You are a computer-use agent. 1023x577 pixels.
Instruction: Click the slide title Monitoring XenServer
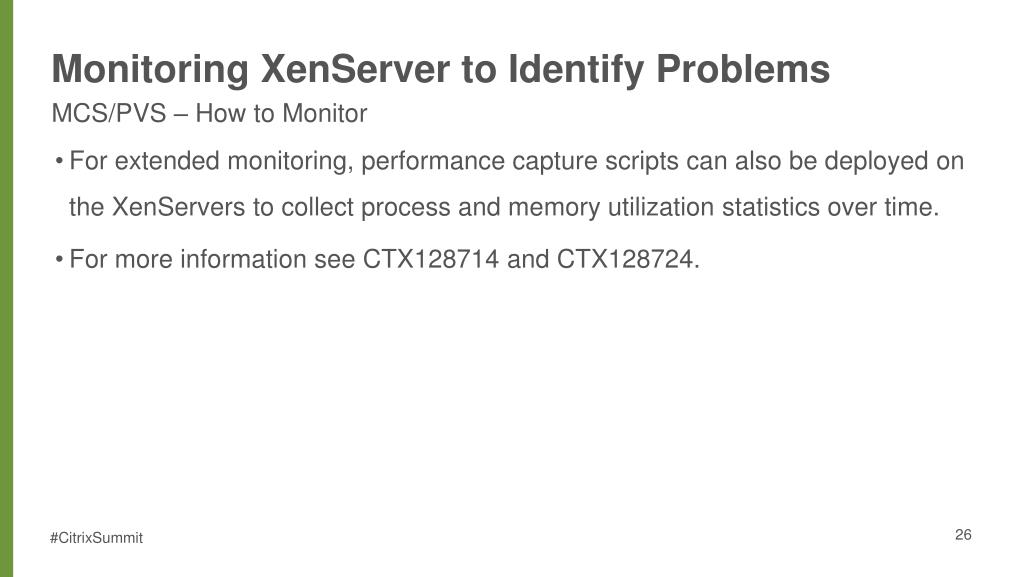click(x=440, y=69)
